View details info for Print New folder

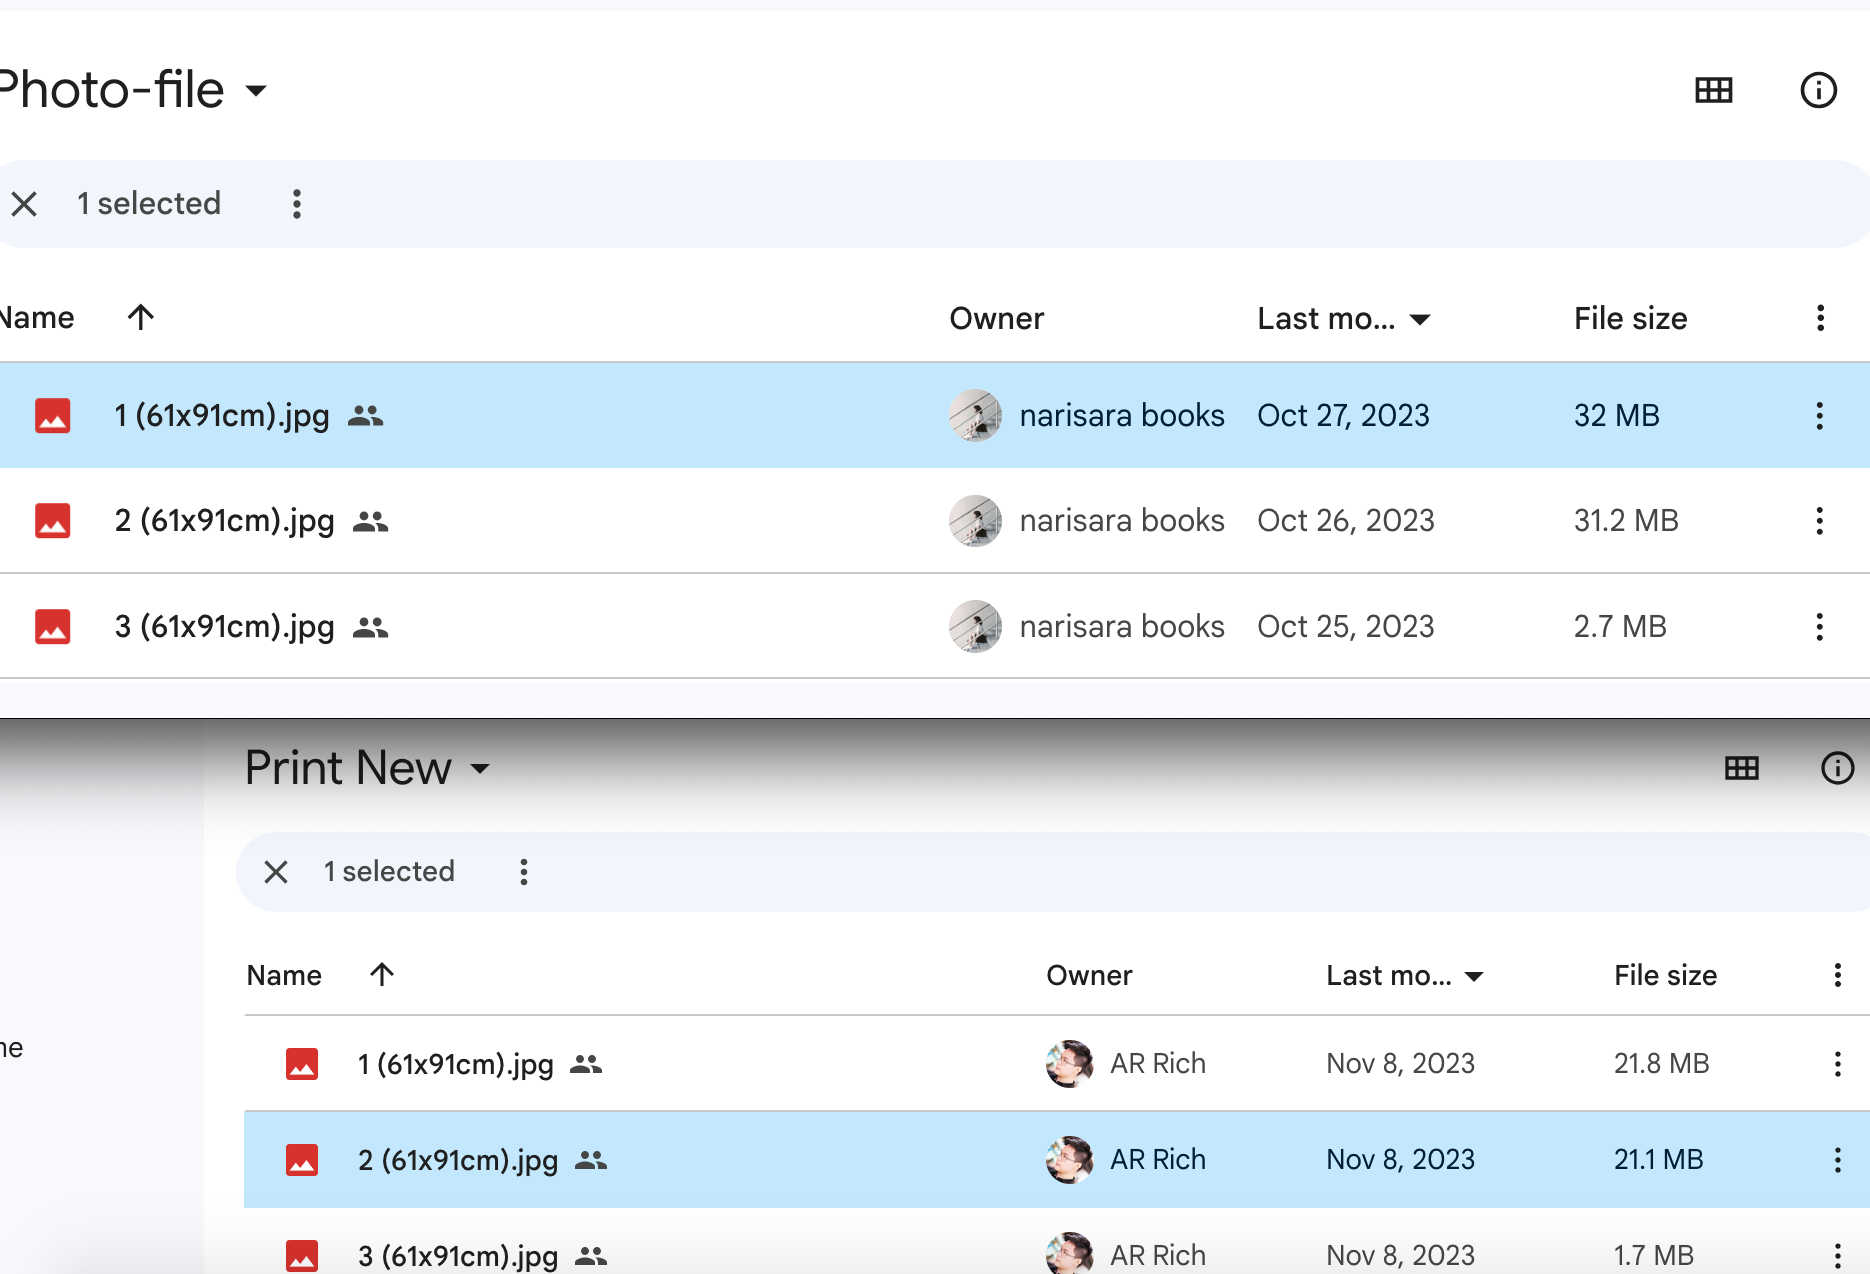click(1837, 768)
